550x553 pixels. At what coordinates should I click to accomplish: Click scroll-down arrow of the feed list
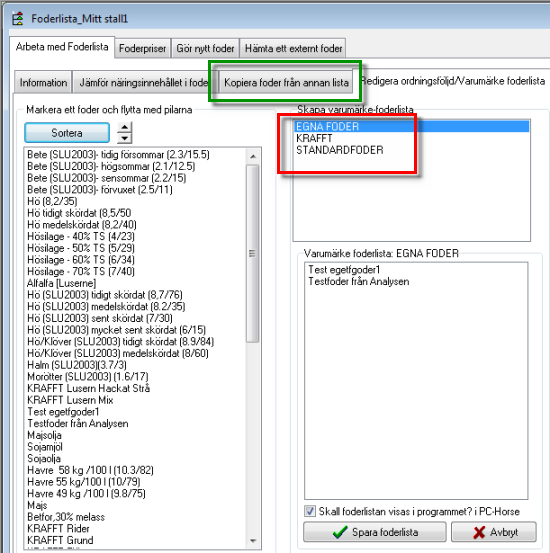[253, 540]
